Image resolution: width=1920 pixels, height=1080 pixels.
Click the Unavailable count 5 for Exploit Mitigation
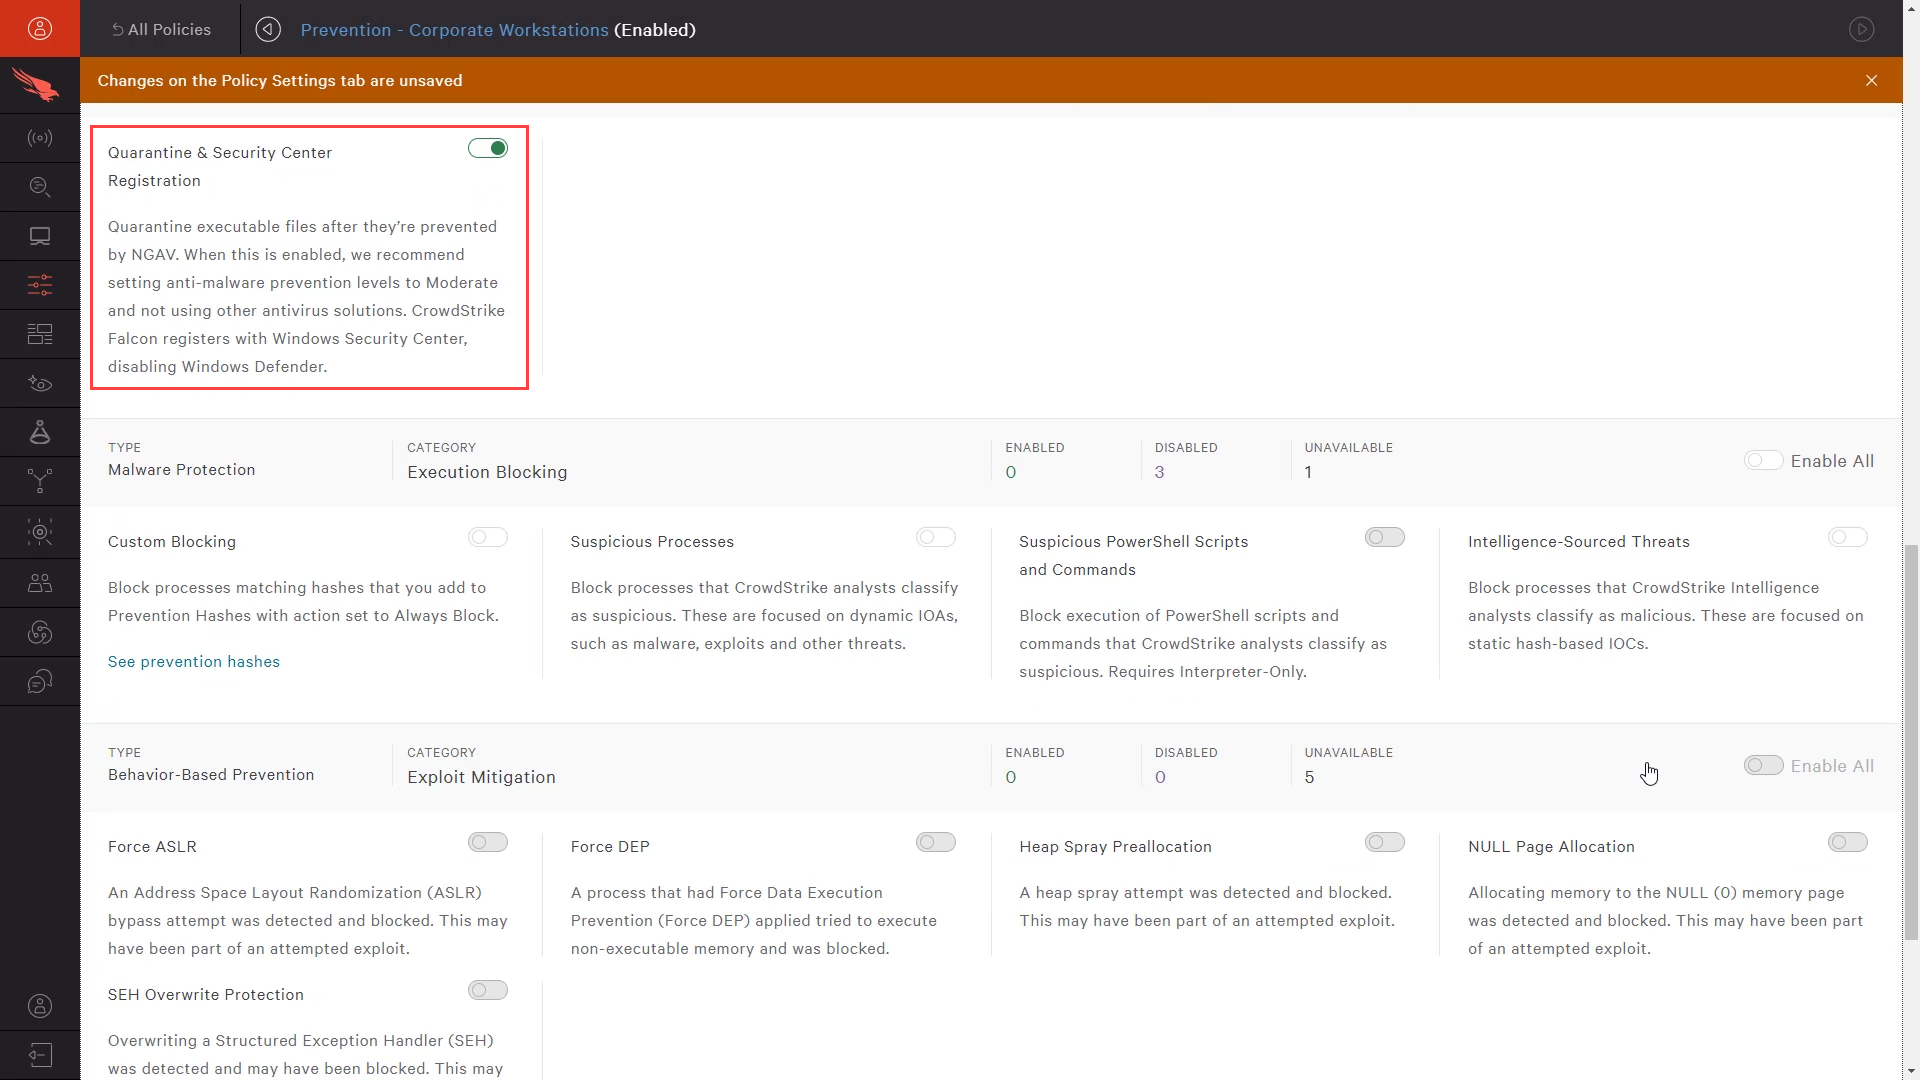[x=1309, y=777]
